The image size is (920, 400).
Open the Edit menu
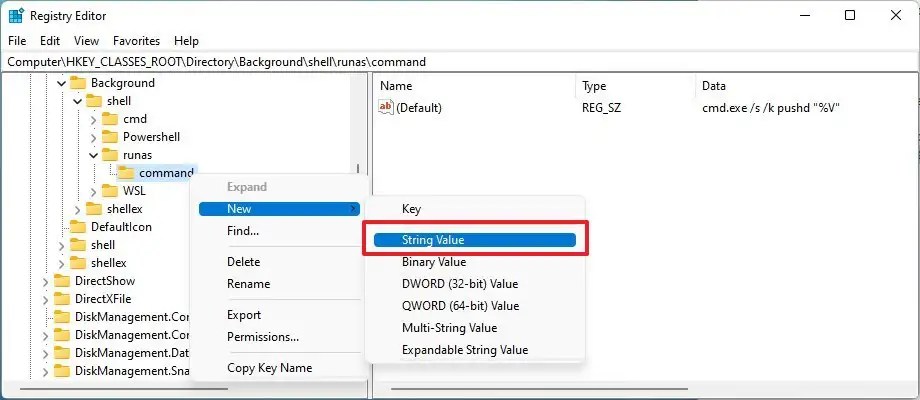50,40
